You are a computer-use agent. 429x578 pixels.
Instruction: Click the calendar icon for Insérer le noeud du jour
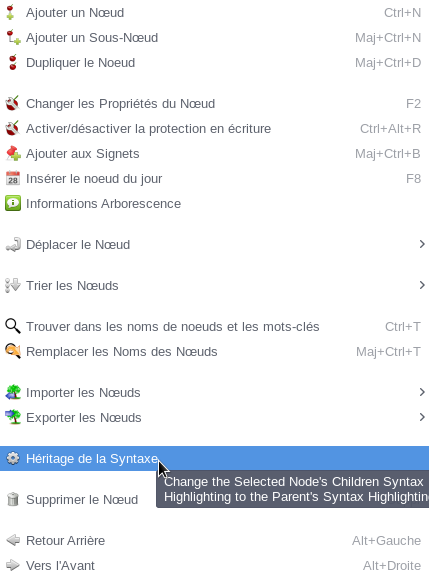(13, 179)
